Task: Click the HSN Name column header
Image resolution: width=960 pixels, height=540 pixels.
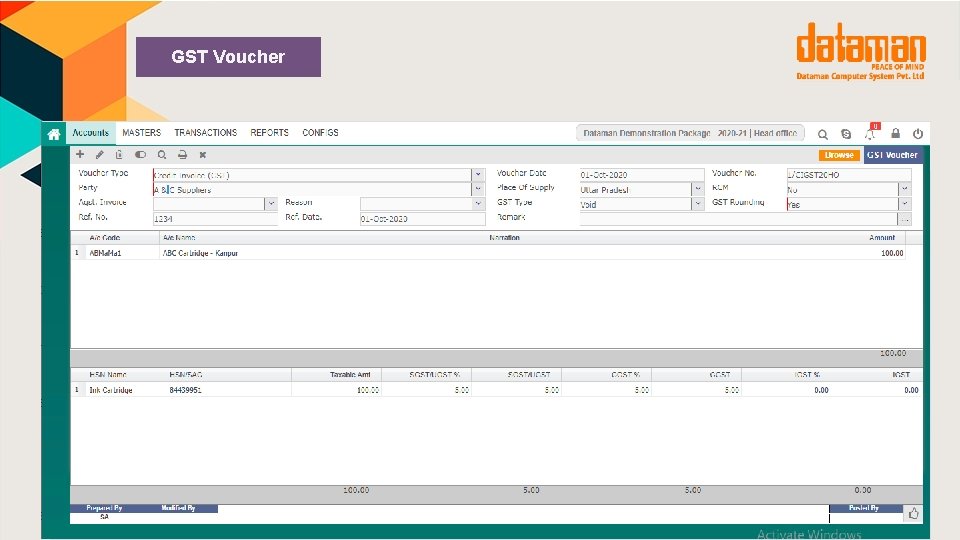Action: pos(108,375)
